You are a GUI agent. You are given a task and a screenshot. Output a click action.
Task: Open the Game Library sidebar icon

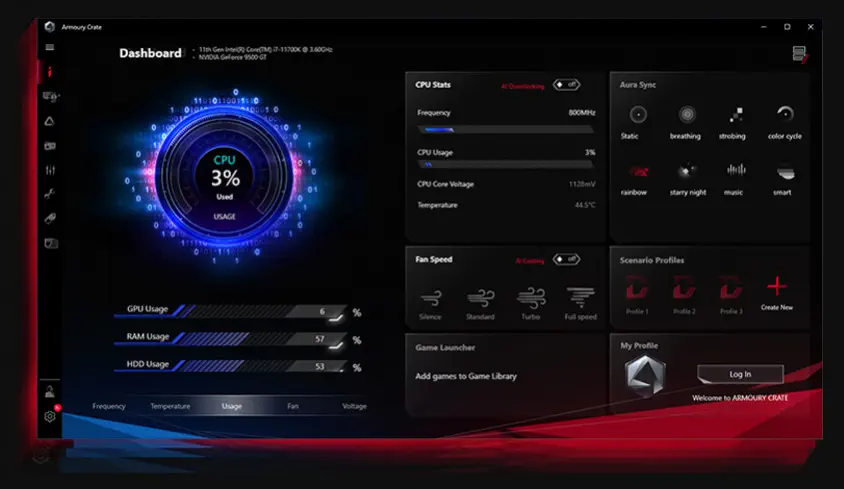50,145
